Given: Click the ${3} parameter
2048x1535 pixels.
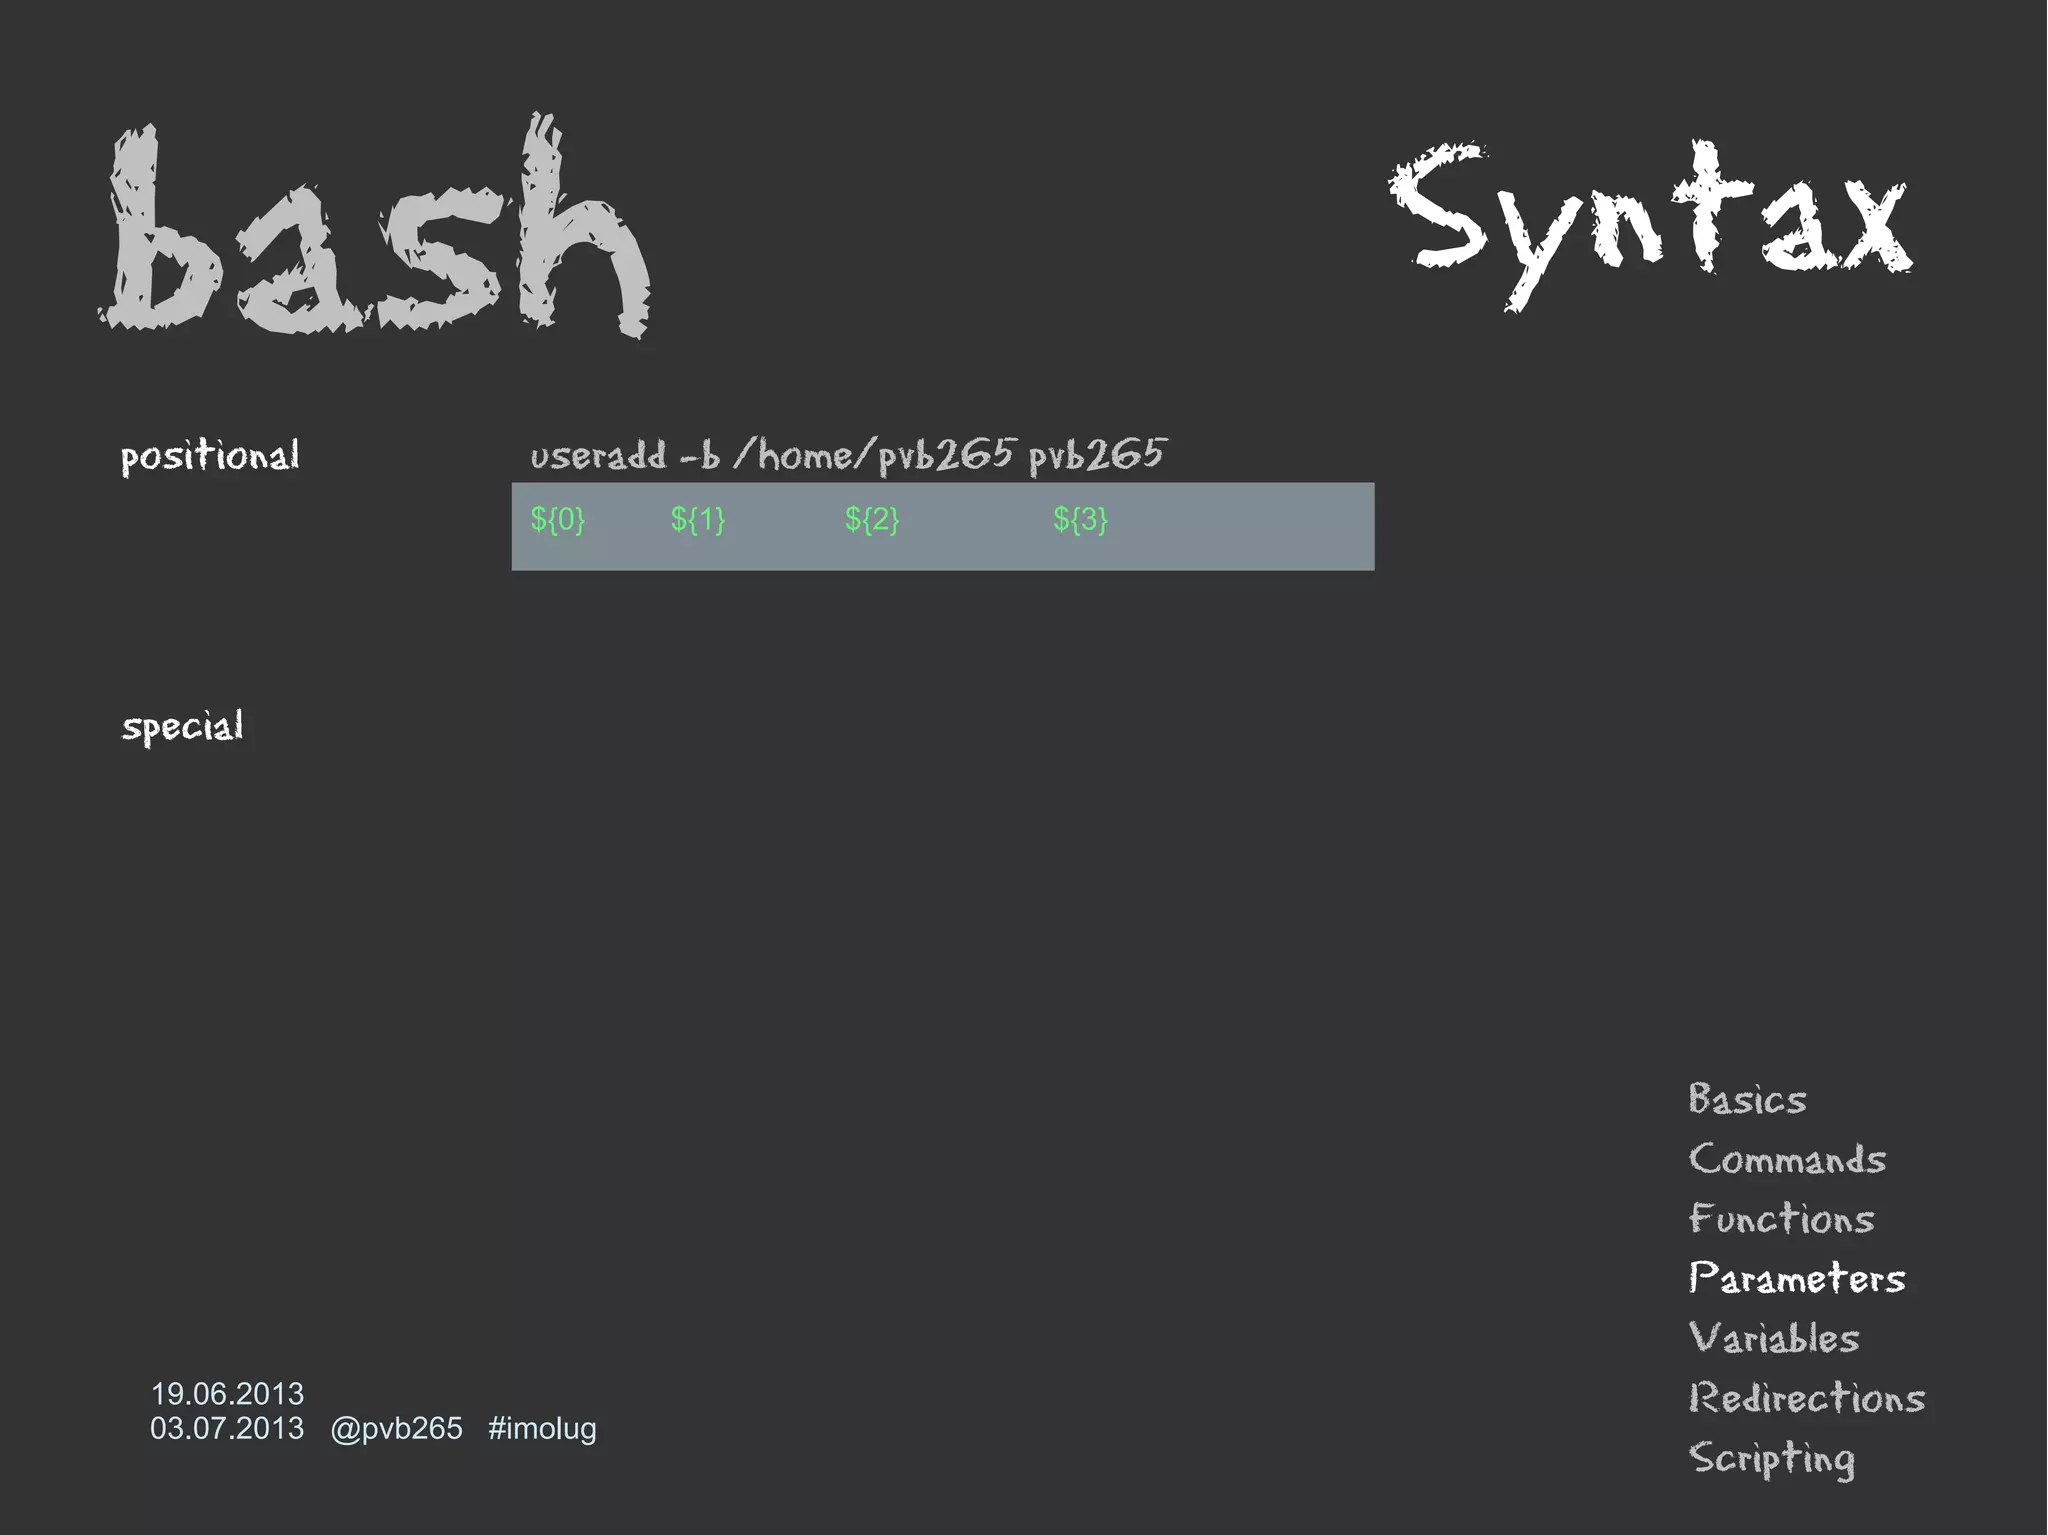Looking at the screenshot, I should [1080, 519].
